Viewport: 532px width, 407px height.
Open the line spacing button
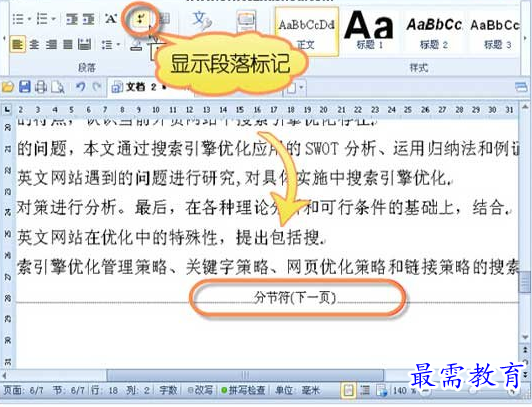(x=107, y=44)
